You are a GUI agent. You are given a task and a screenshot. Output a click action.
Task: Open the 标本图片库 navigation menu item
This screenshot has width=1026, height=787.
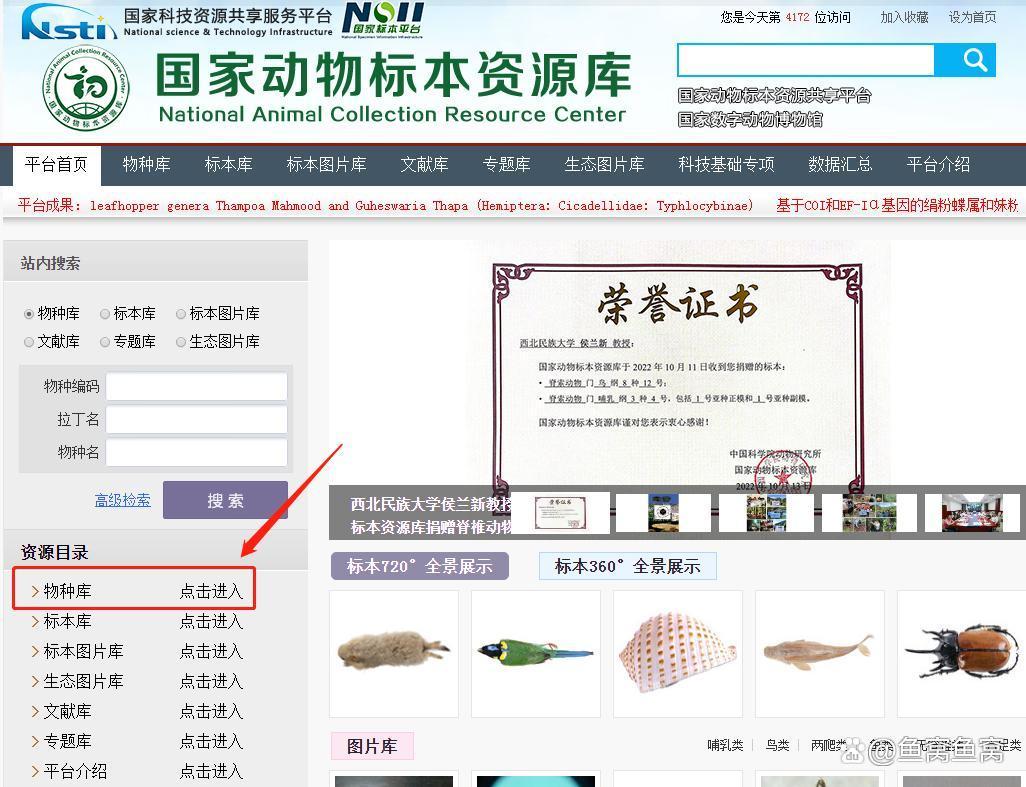point(326,164)
